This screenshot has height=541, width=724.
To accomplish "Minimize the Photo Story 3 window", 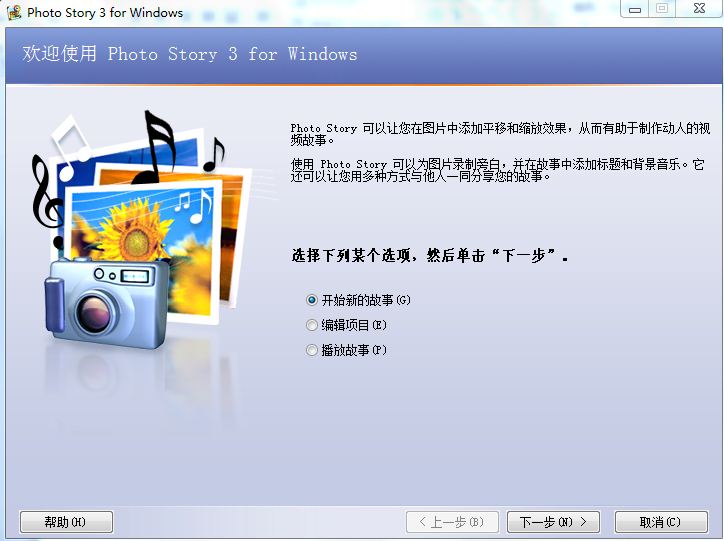I will pyautogui.click(x=635, y=9).
